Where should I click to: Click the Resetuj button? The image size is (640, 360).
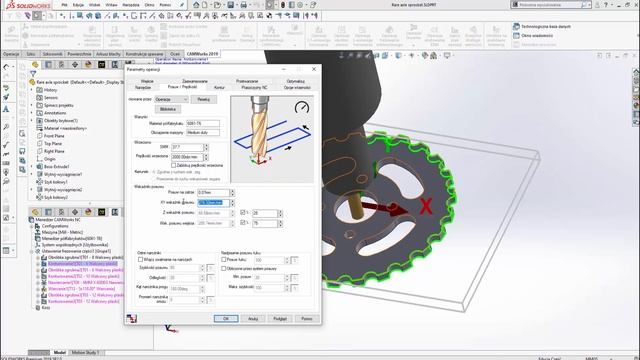point(204,99)
